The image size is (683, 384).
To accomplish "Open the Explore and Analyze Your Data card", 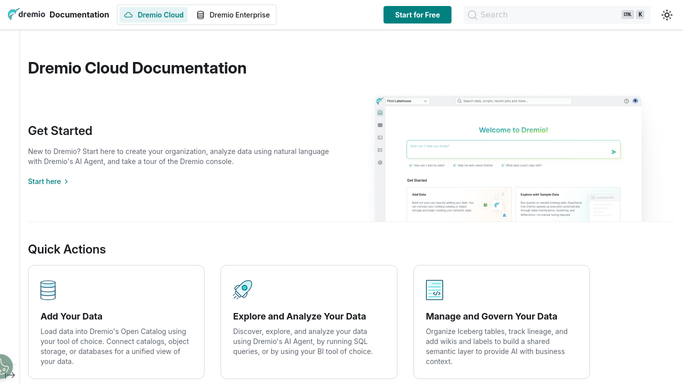I will 309,322.
